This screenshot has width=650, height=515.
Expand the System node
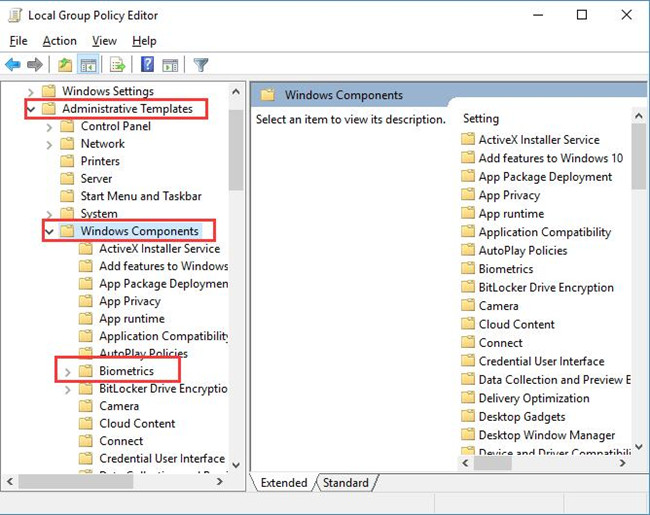[x=49, y=214]
